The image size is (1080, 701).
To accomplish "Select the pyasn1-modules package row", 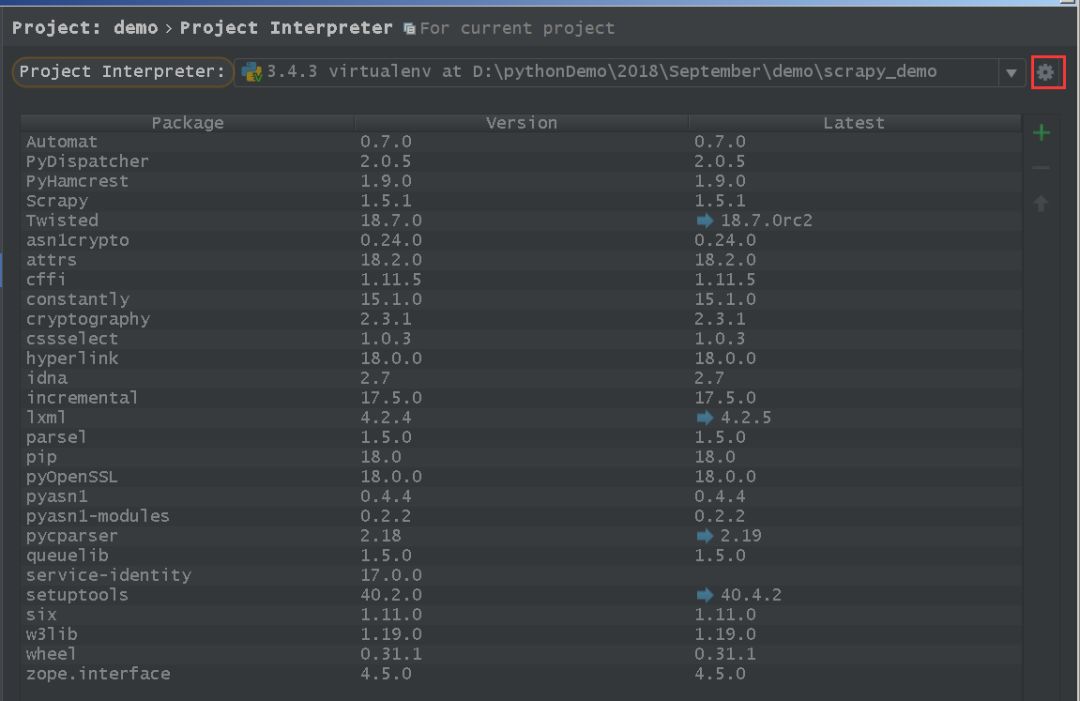I will (521, 516).
